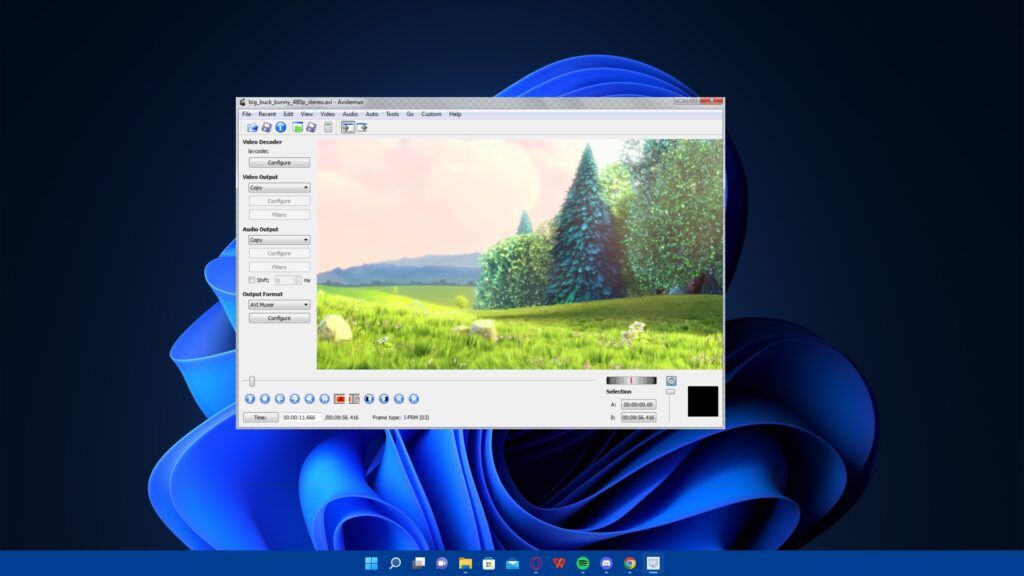Search for the previous black frame

click(x=369, y=398)
